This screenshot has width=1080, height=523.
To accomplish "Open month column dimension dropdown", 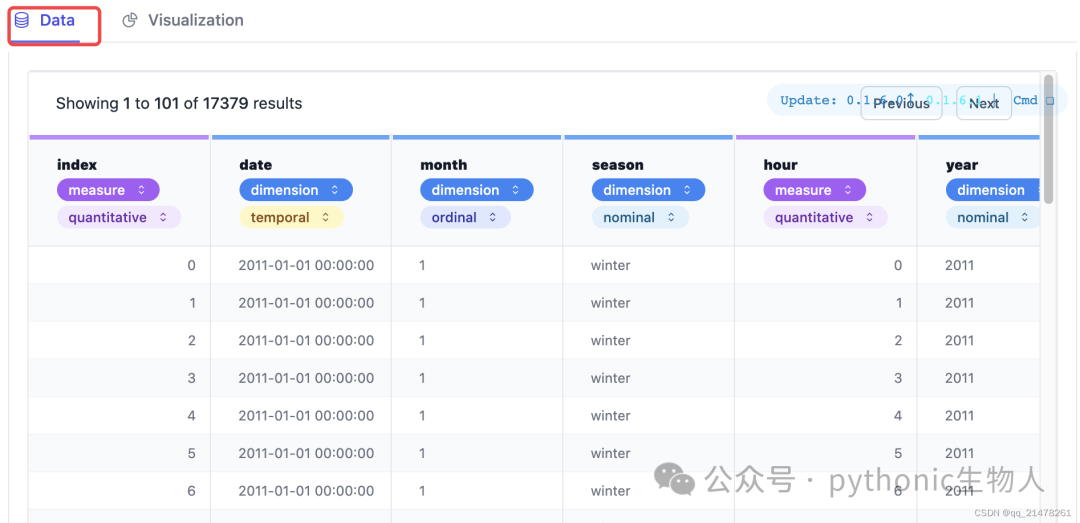I will (x=477, y=189).
